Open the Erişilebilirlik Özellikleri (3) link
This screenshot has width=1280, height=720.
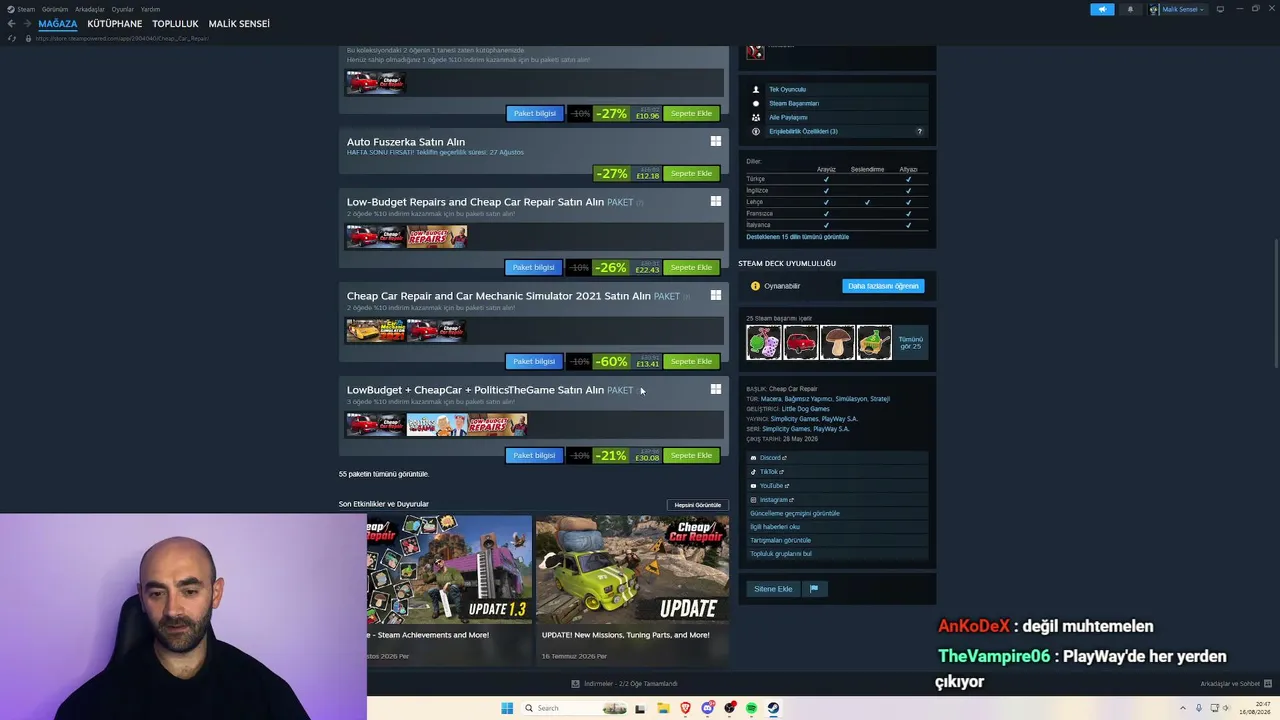(x=803, y=131)
